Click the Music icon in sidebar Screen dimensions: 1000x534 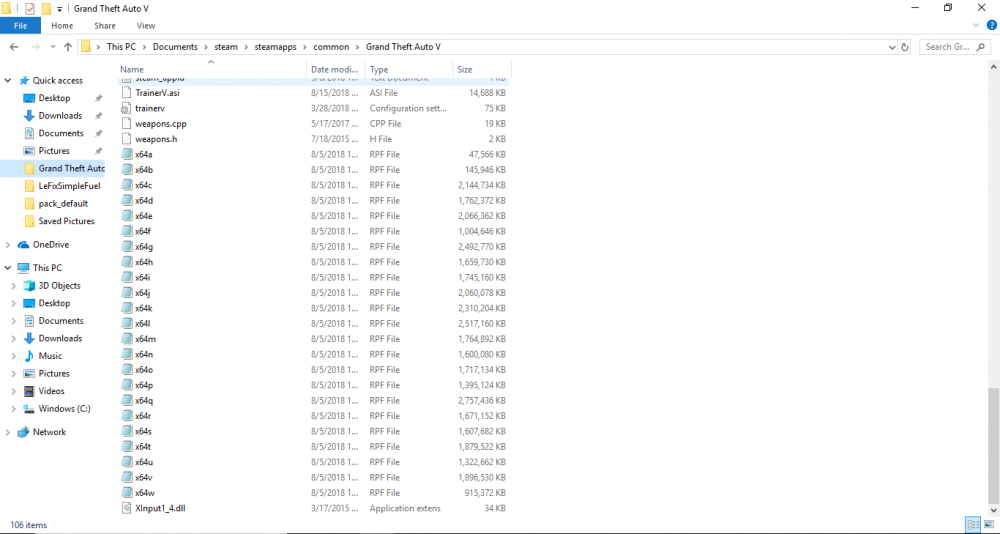[29, 356]
